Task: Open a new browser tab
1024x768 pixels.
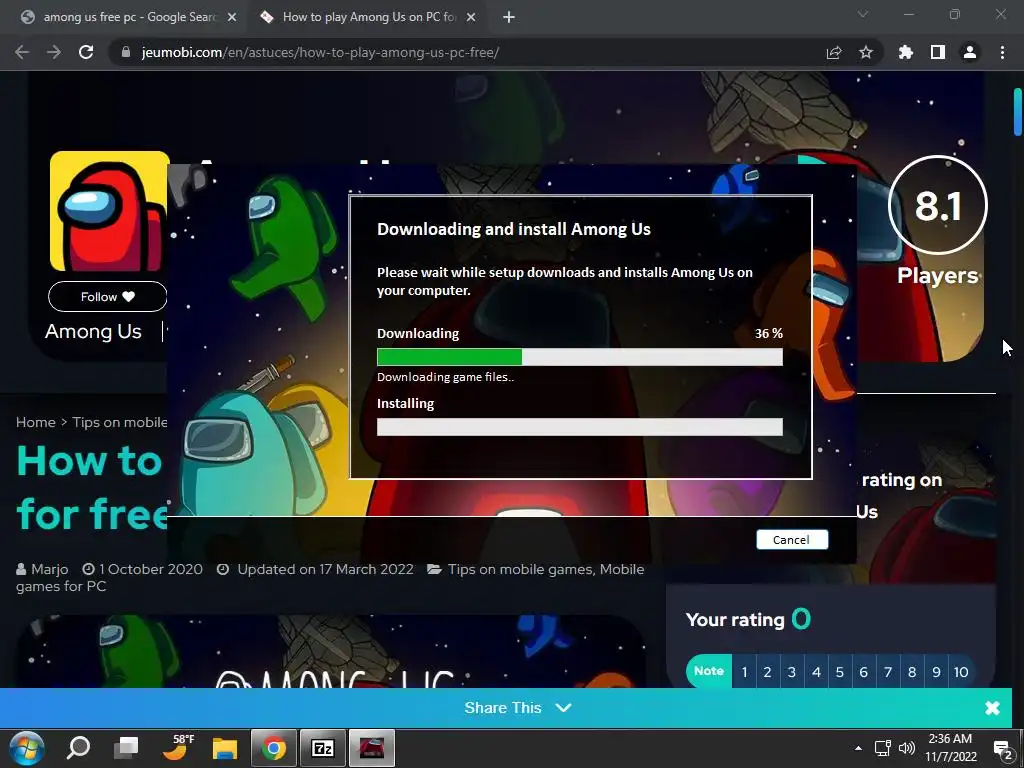Action: click(509, 18)
